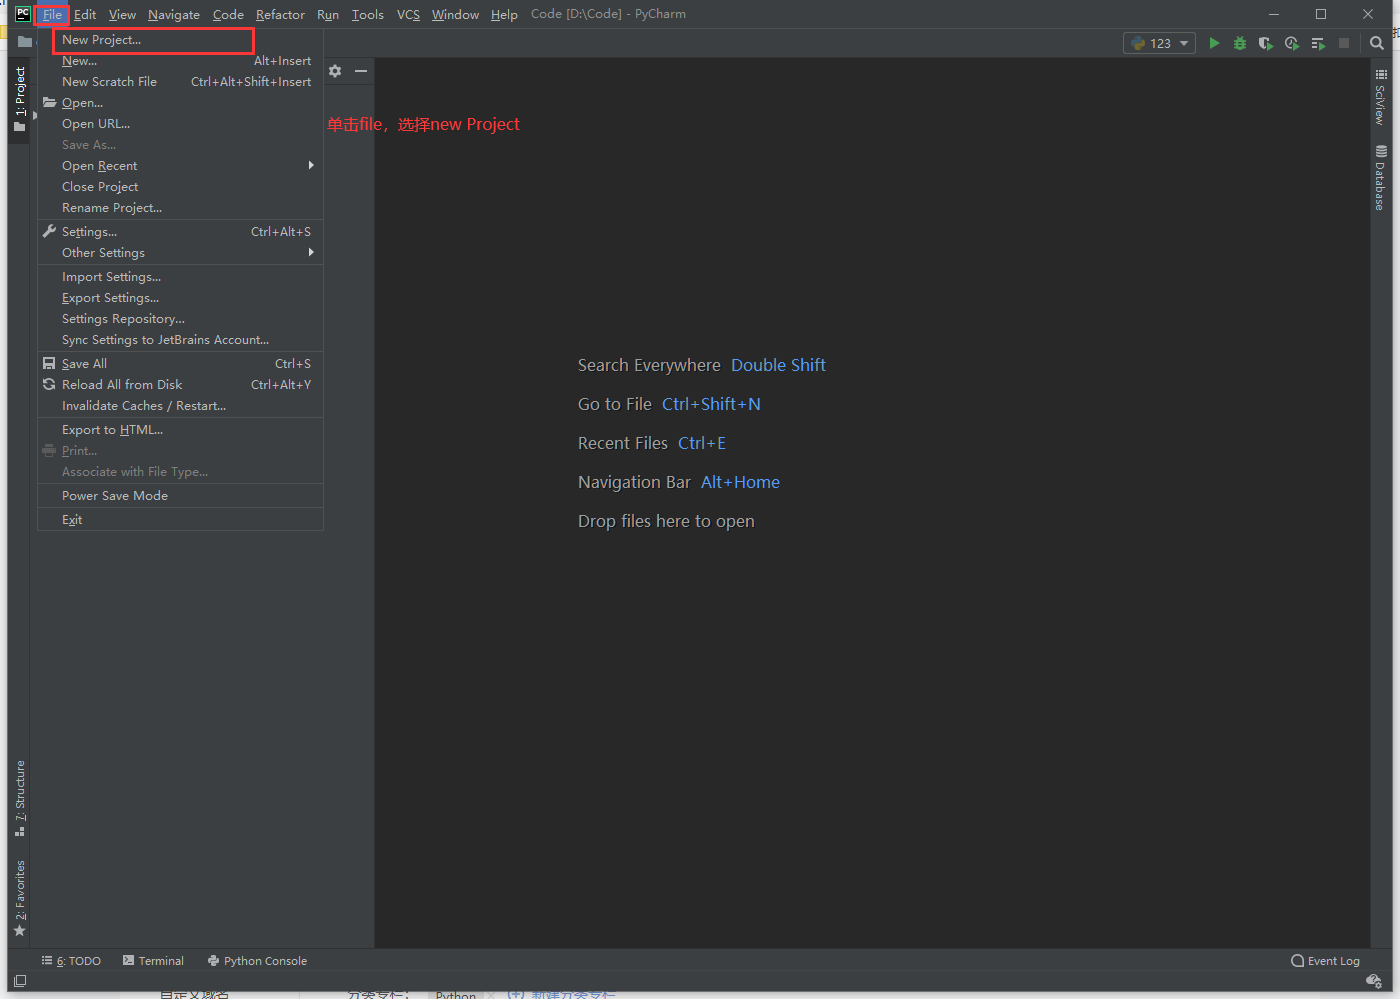The image size is (1400, 999).
Task: Expand the Other Settings submenu
Action: 180,253
